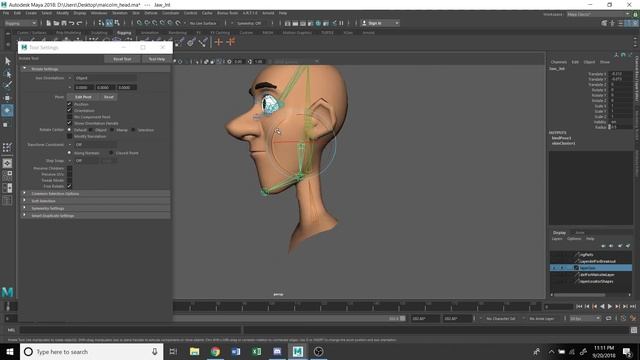Select the highlighted blue layer row
640x360 pixels.
pos(591,268)
